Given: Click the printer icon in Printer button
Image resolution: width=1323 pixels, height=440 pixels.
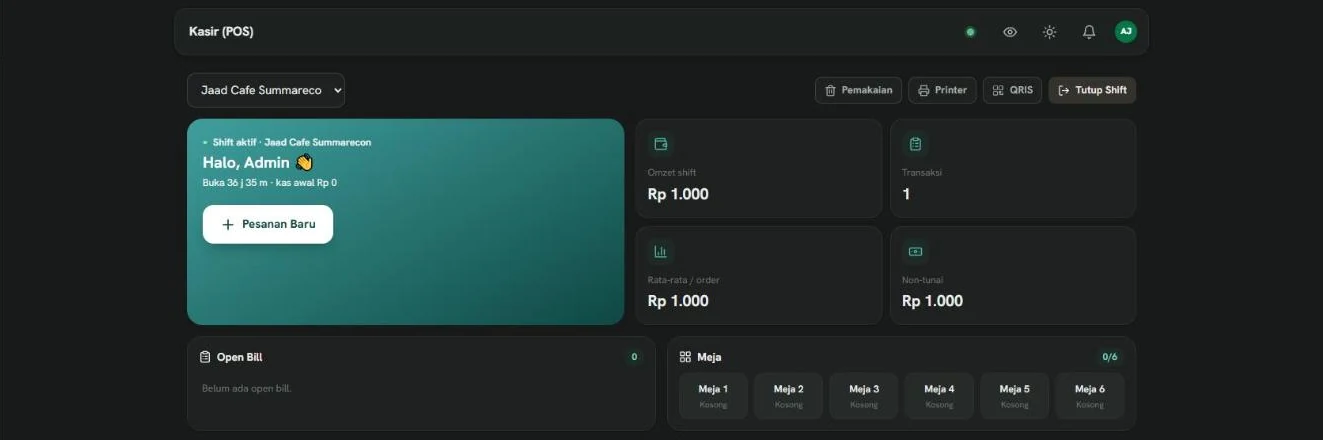Looking at the screenshot, I should [924, 90].
